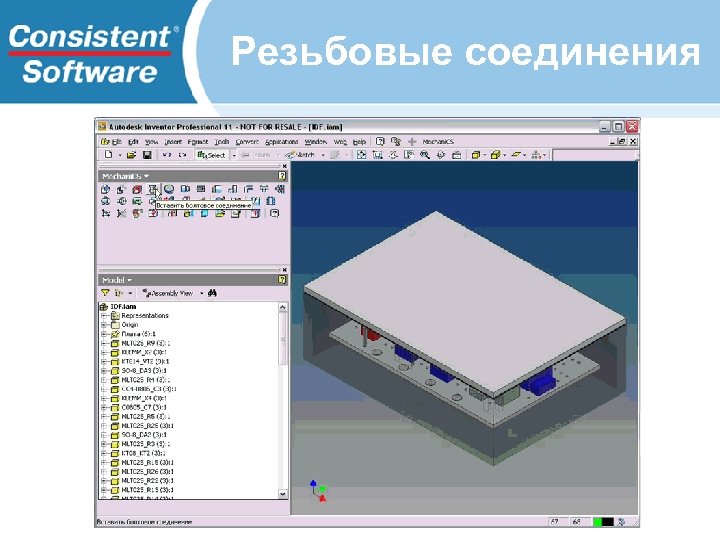Open the Assembly View dropdown
Screen dimensions: 720x540
[201, 293]
